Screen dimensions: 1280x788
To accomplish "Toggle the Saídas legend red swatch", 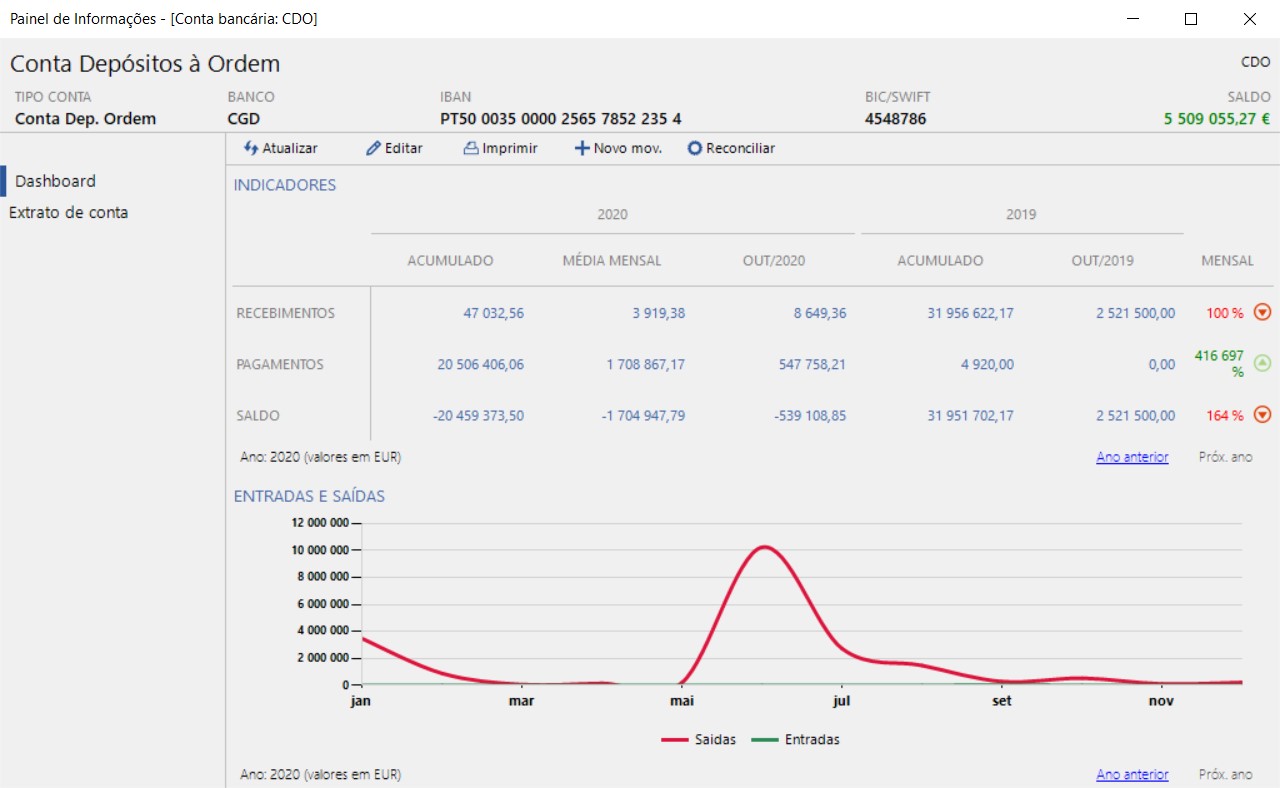I will point(674,740).
